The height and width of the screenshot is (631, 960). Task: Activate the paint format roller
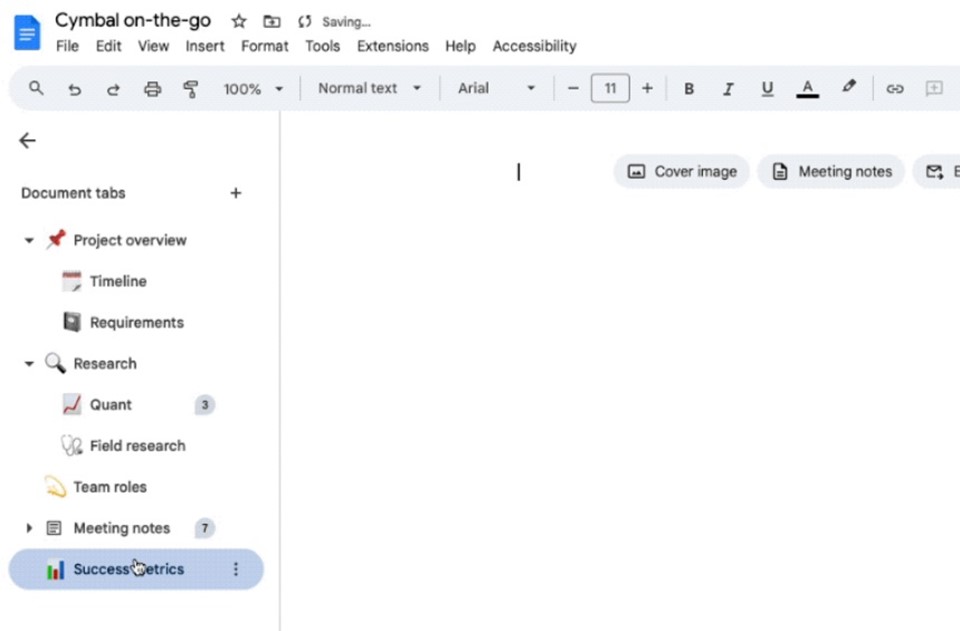[x=191, y=89]
